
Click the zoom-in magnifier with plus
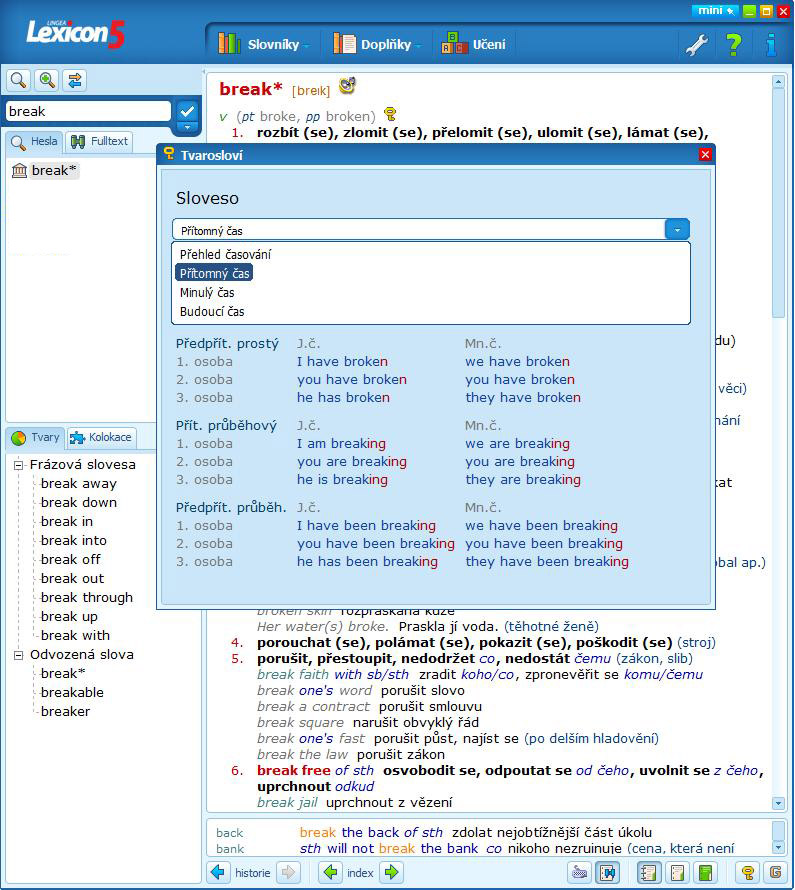[47, 80]
